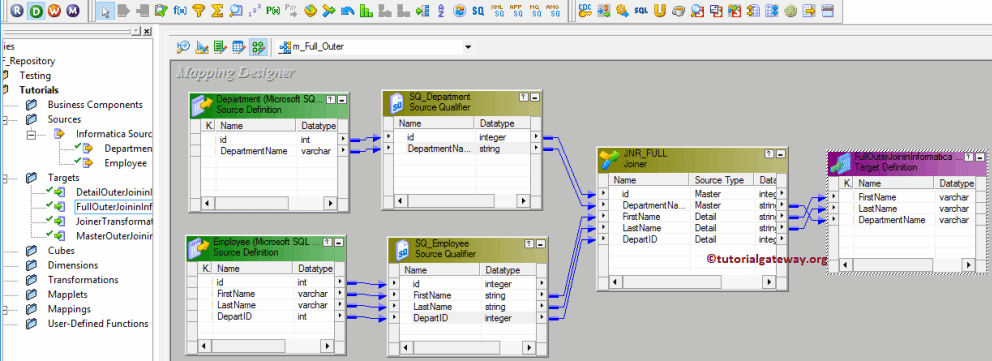Add a Sorter (A-Z) transformation
This screenshot has width=992, height=361.
(440, 11)
